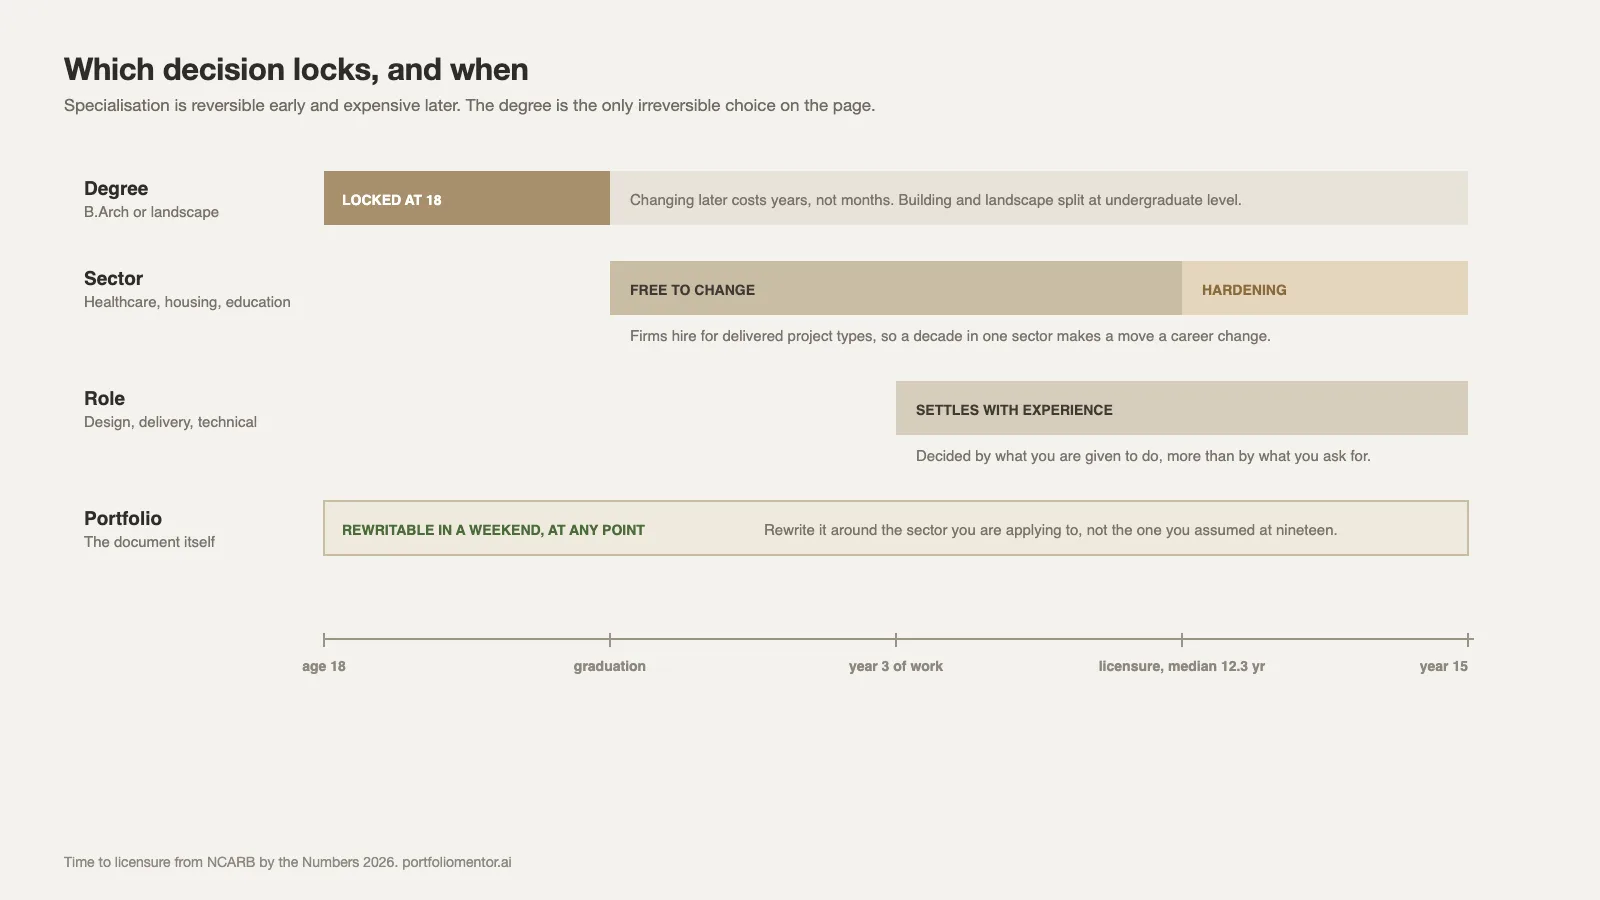
Task: Click the 'Degree' row heading
Action: [x=116, y=188]
